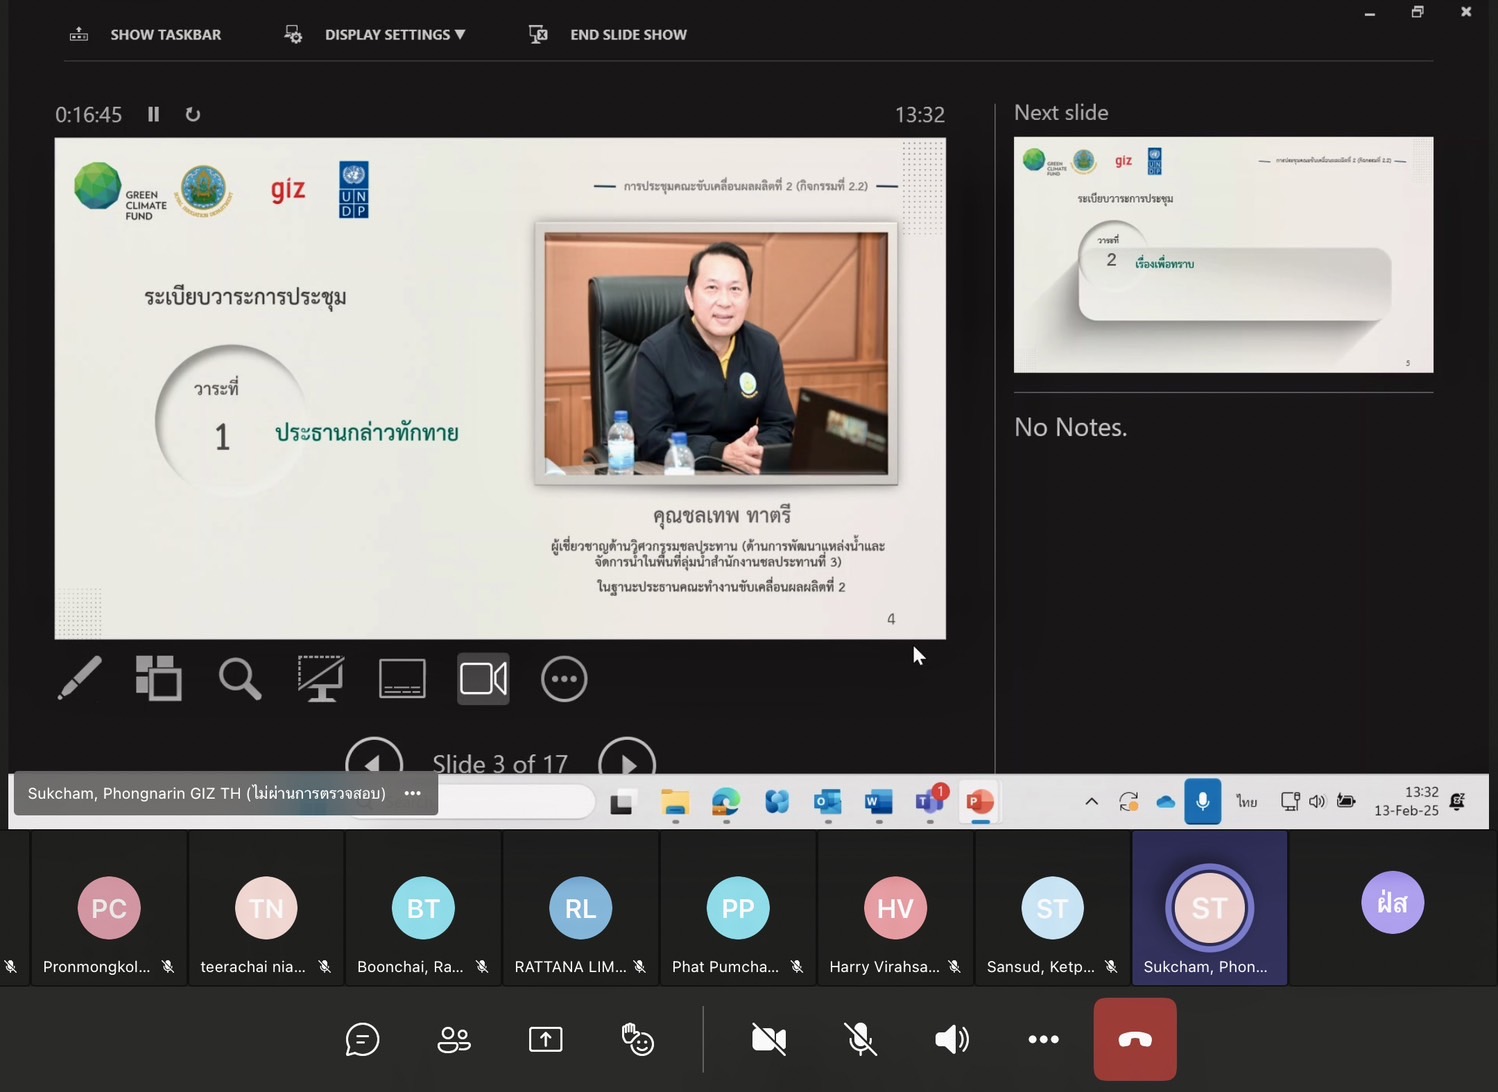
Task: Open the see all slides grid
Action: [159, 678]
